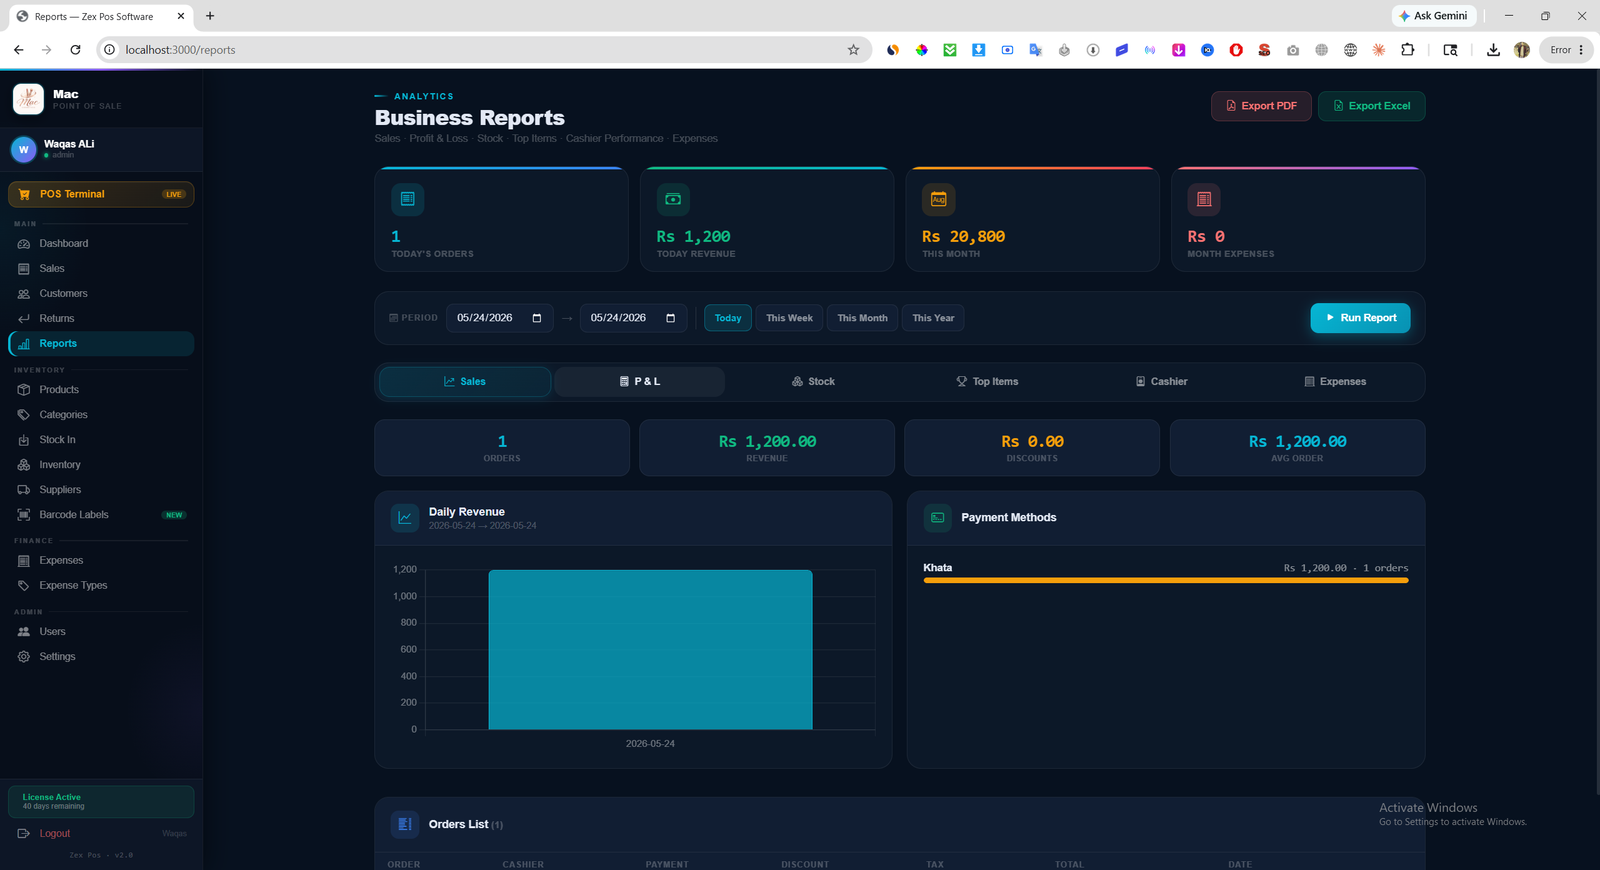Open the Dashboard sidebar item
Viewport: 1600px width, 870px height.
click(x=100, y=243)
